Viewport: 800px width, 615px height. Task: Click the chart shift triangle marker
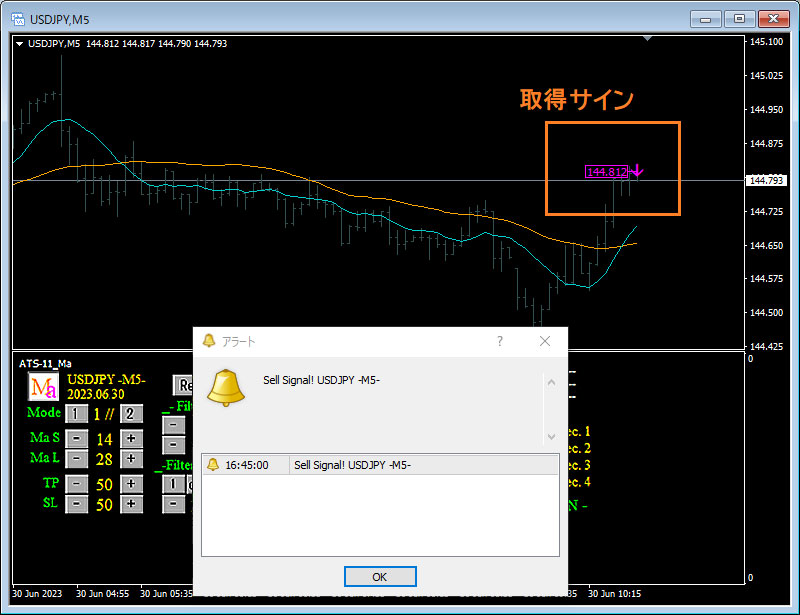point(647,38)
